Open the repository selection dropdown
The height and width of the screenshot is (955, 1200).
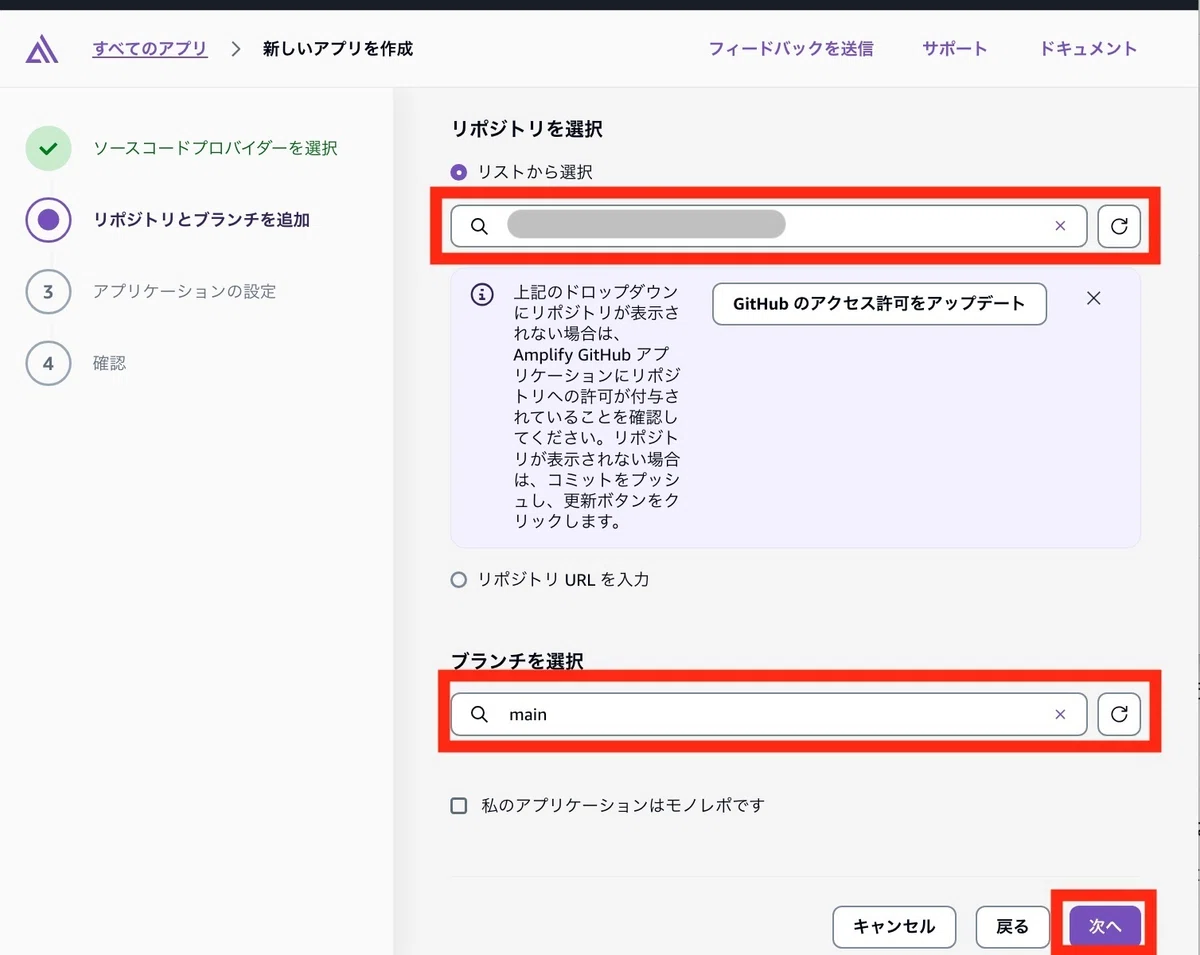pyautogui.click(x=768, y=227)
